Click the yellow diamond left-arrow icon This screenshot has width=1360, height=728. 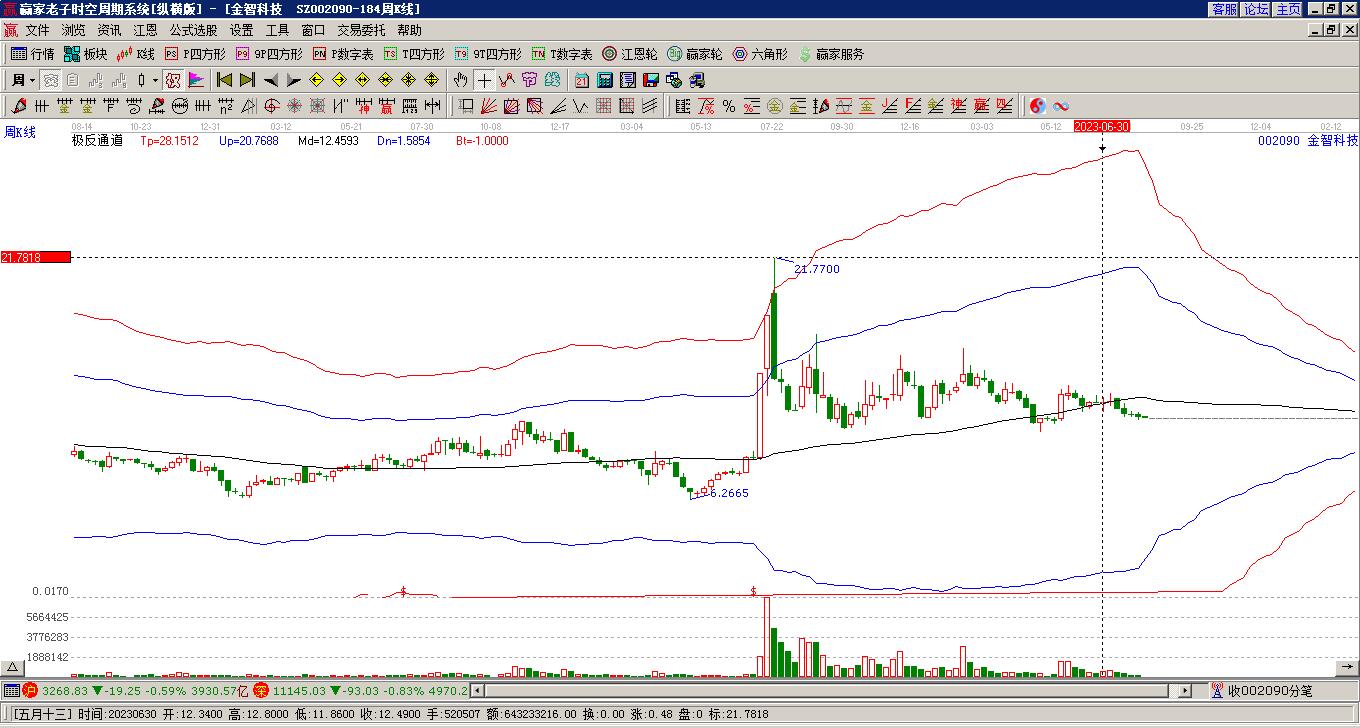317,80
